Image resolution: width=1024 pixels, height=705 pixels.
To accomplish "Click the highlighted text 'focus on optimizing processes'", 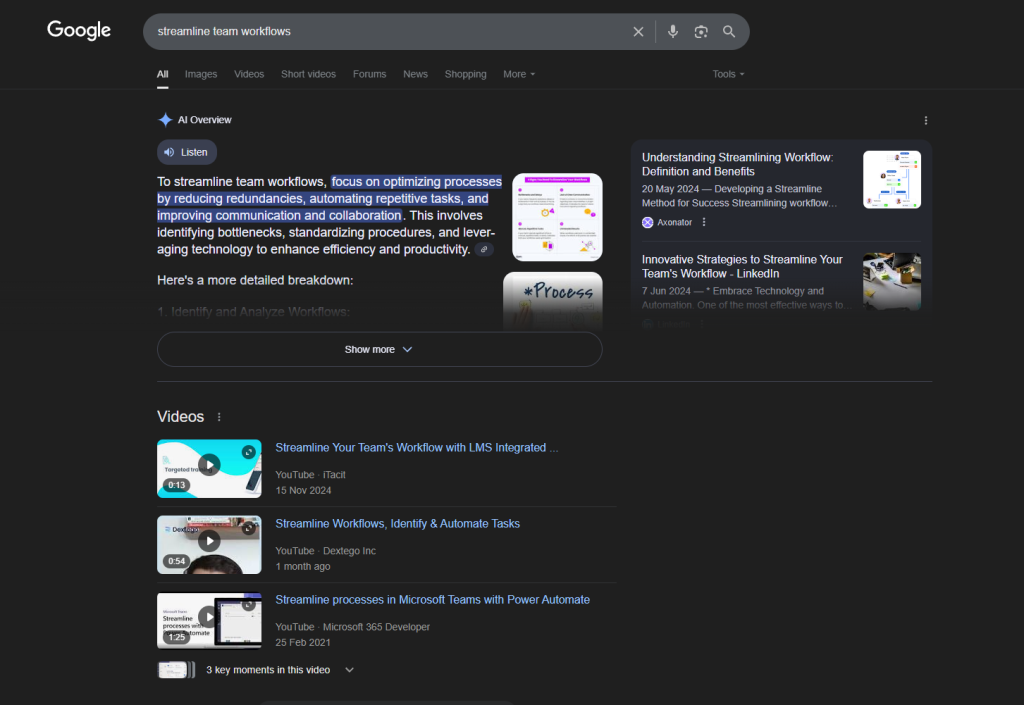I will [x=417, y=181].
